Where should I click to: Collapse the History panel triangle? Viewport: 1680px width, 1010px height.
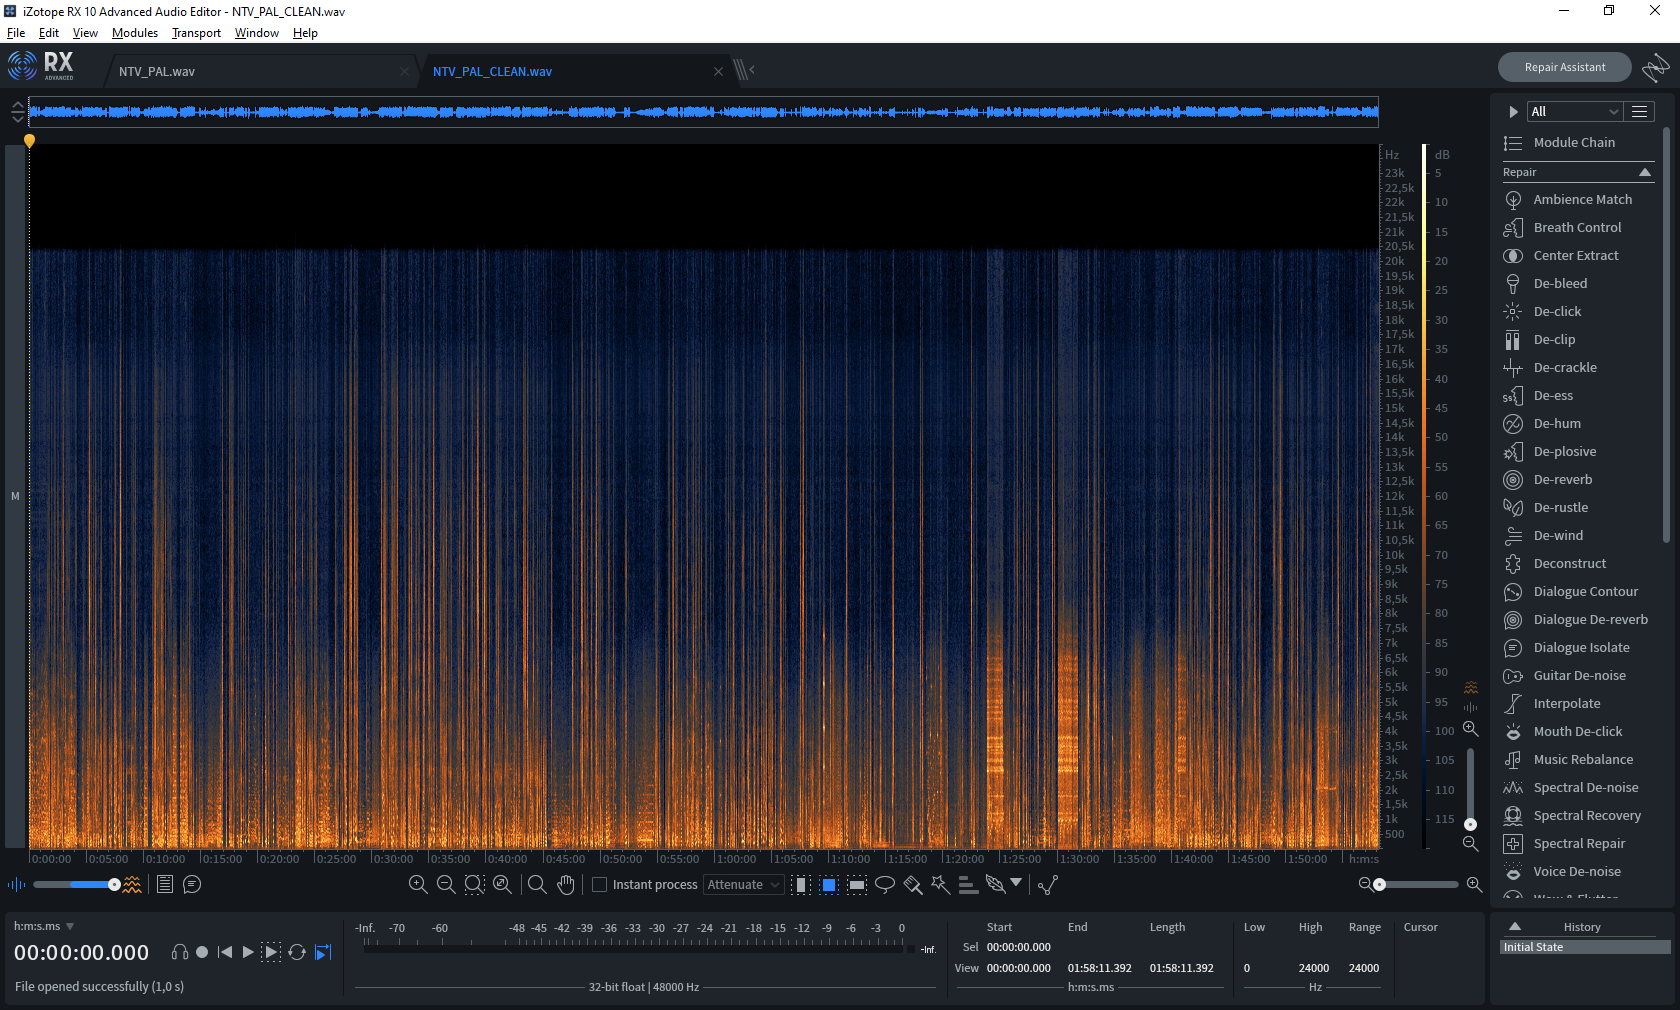click(x=1515, y=927)
